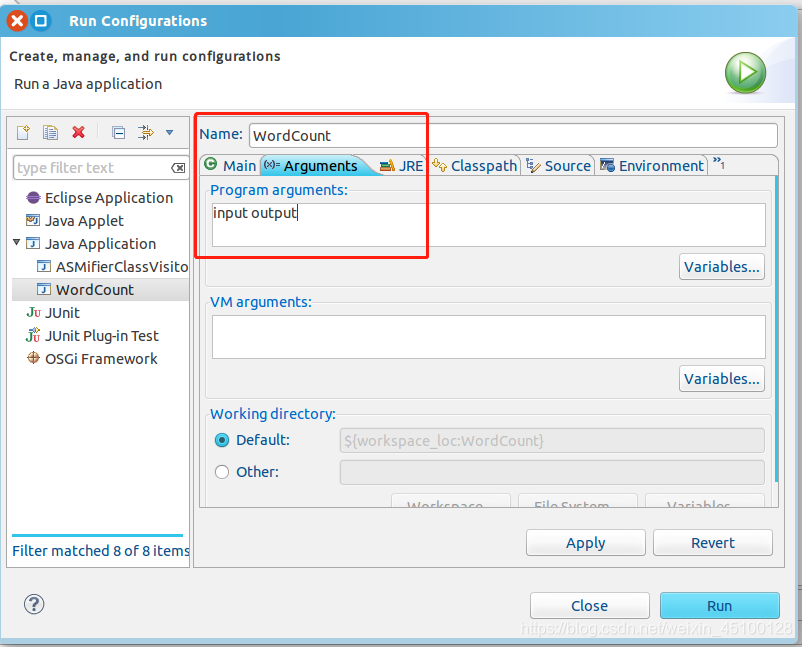Viewport: 802px width, 647px height.
Task: Click the Program arguments text area
Action: (x=488, y=225)
